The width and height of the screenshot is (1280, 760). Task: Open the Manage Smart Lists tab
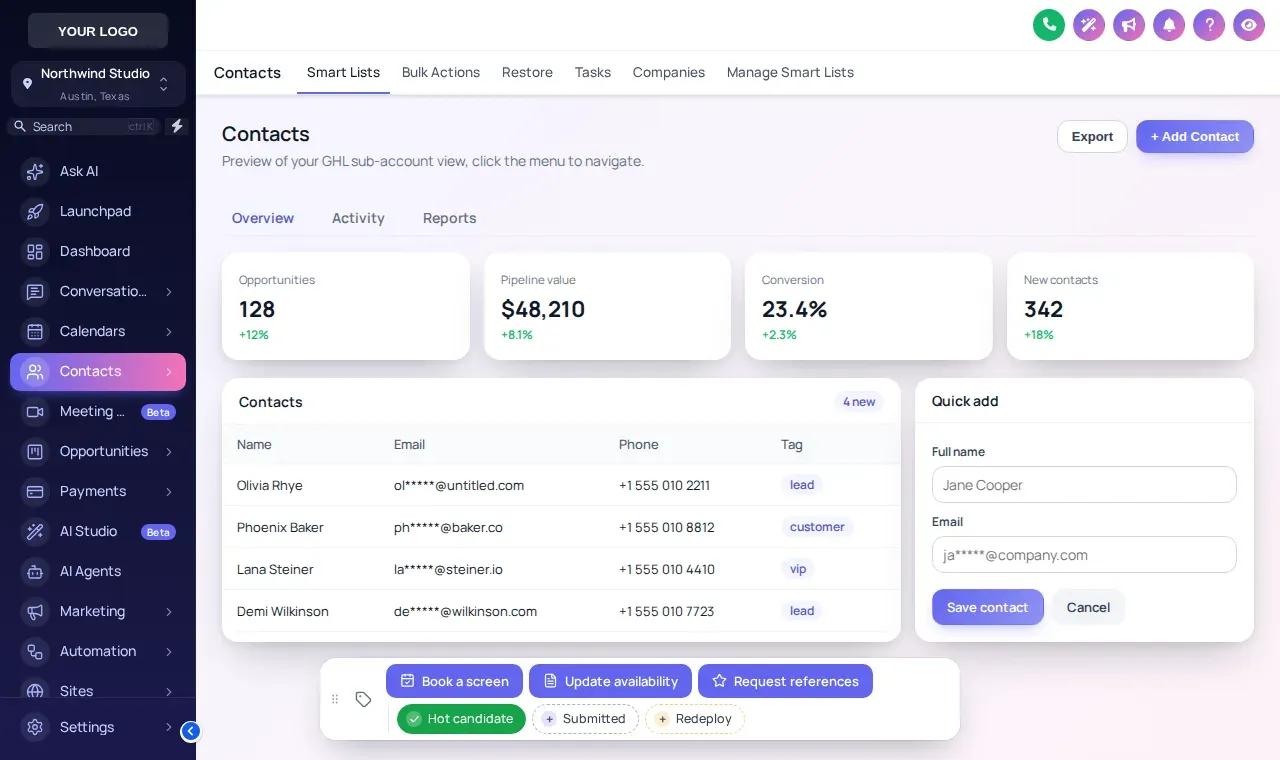790,72
